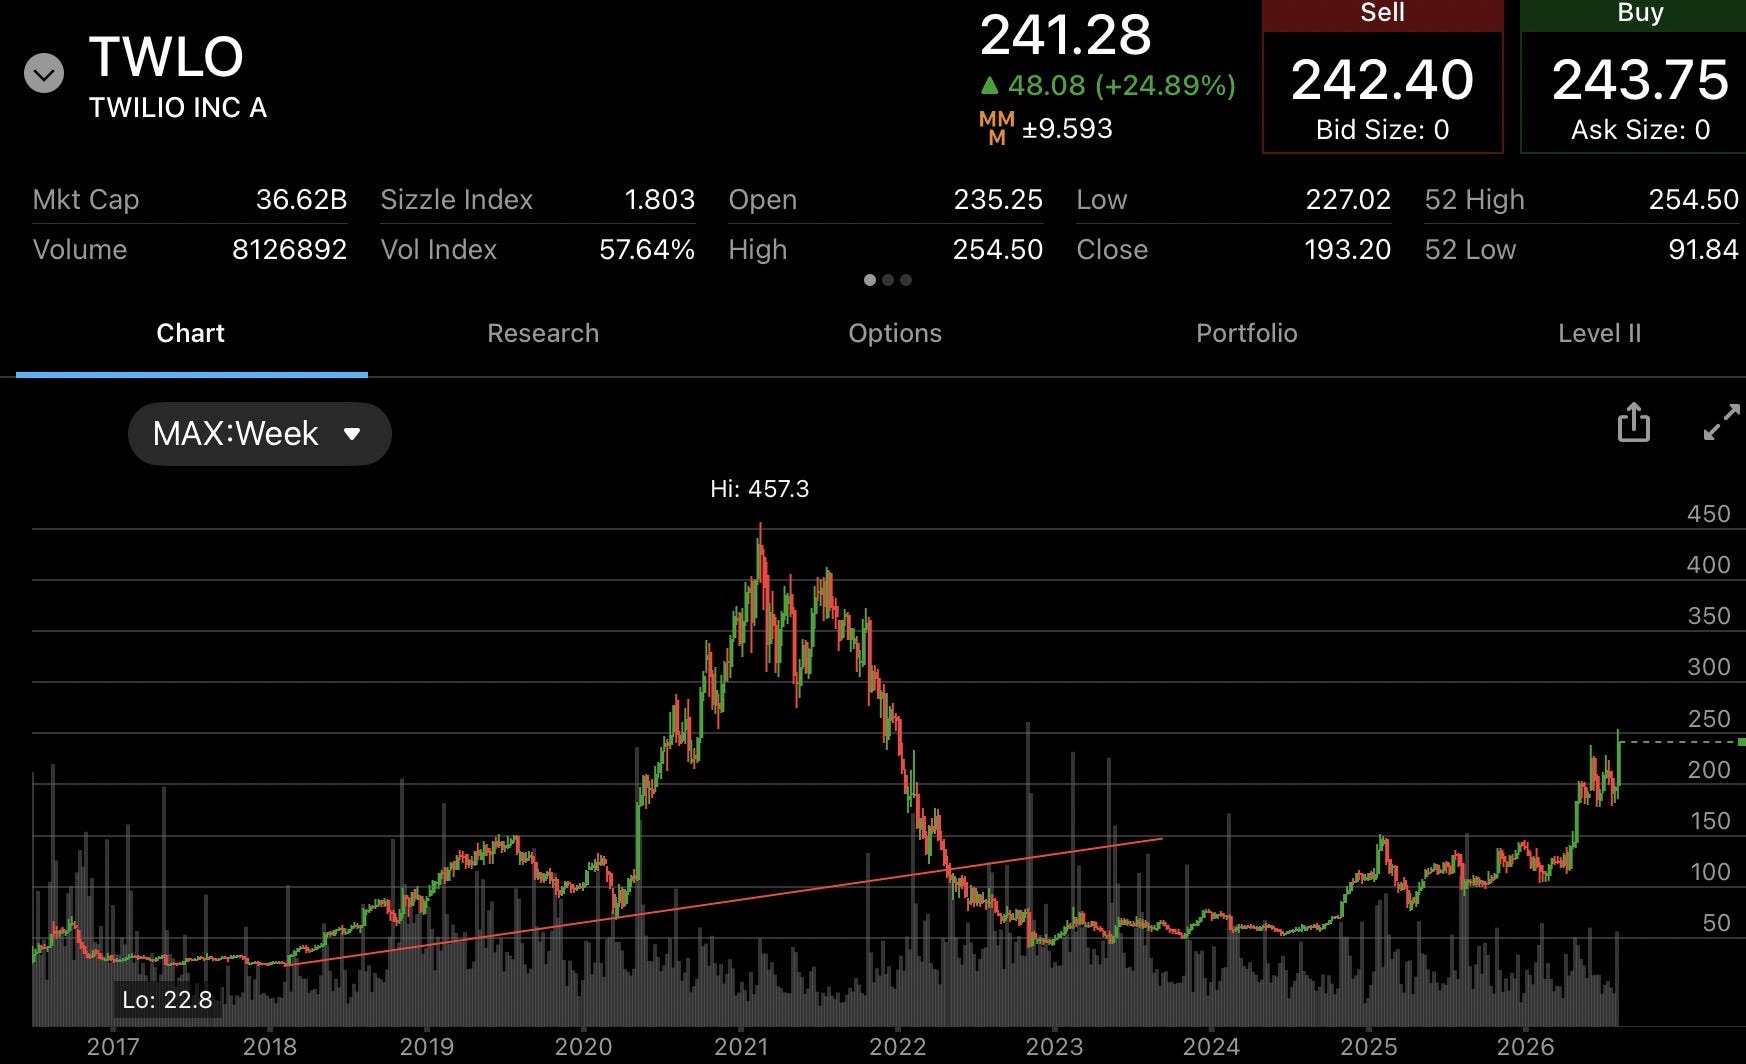Tap the Mkt Cap 36.62B row
This screenshot has height=1064, width=1746.
click(190, 200)
